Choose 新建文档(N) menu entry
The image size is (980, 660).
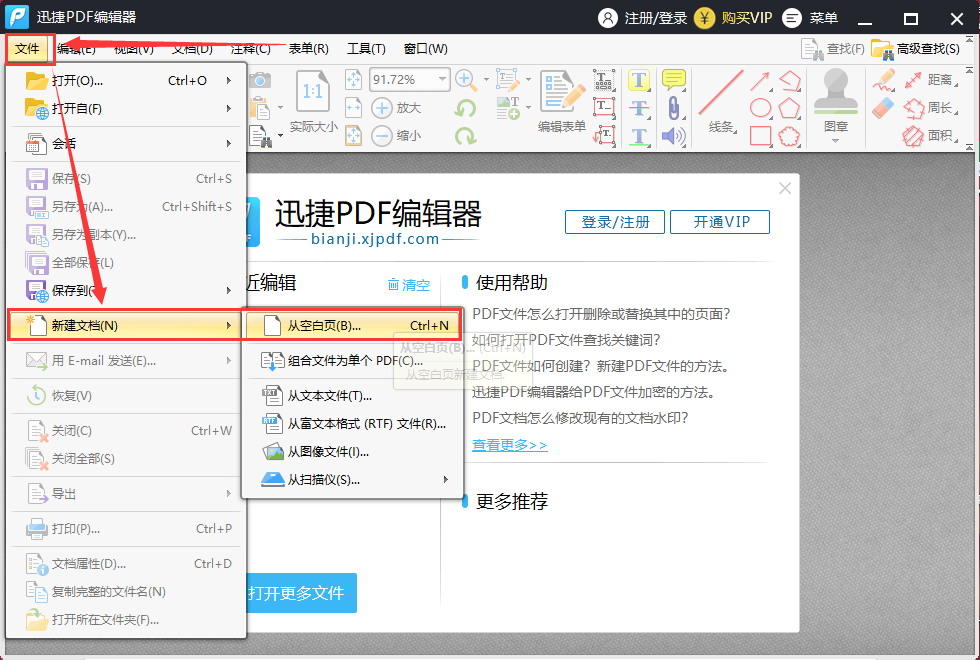point(125,325)
